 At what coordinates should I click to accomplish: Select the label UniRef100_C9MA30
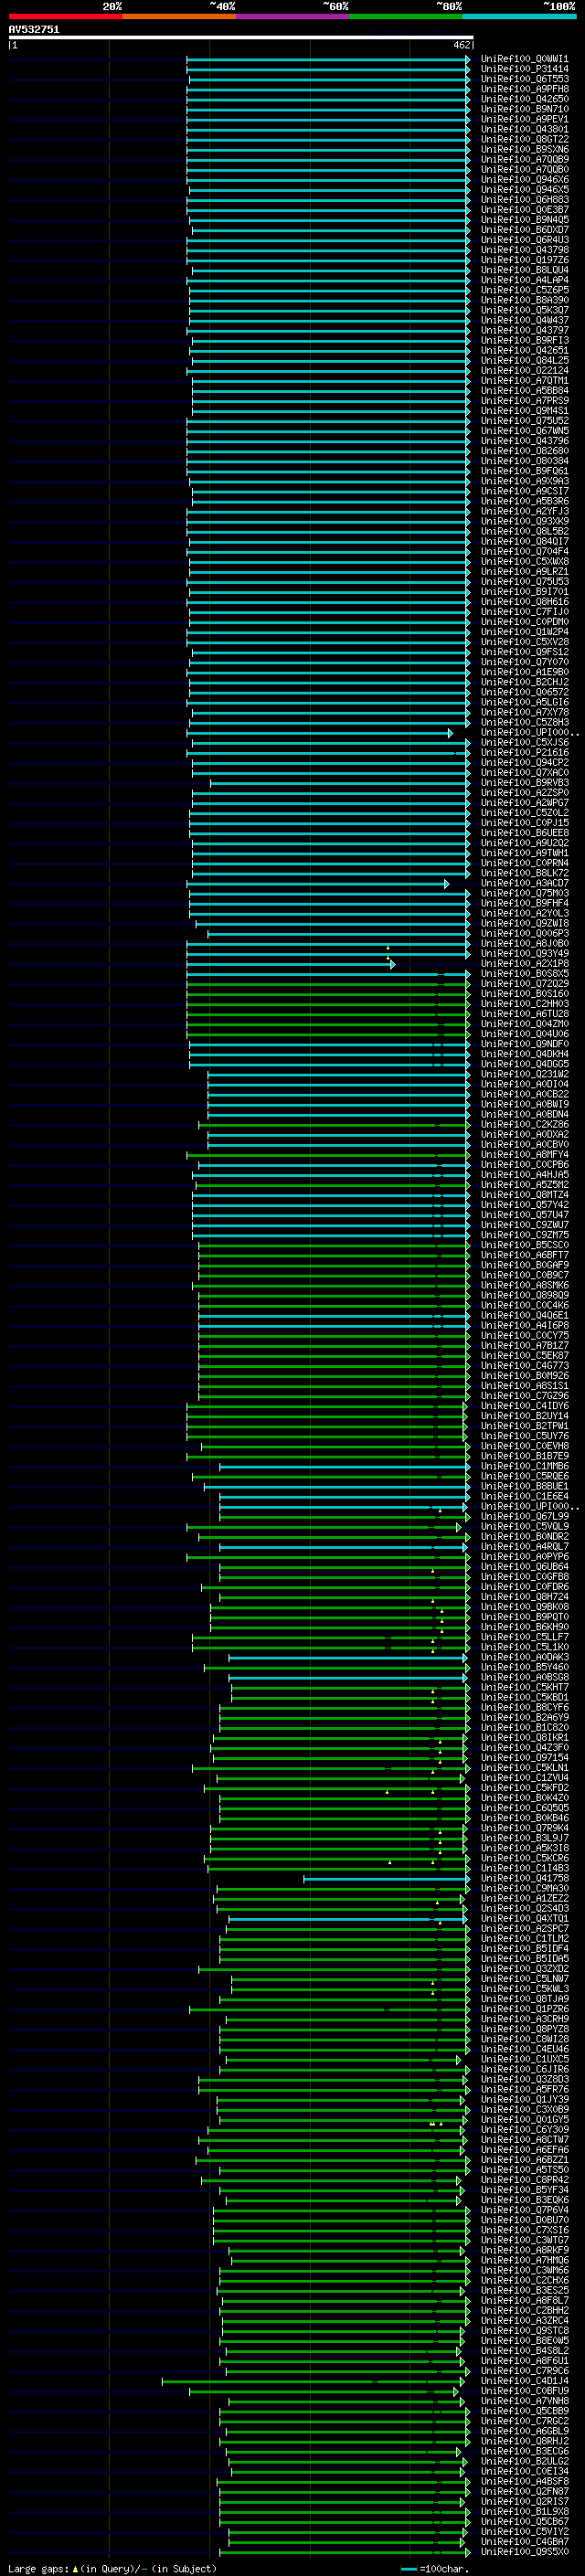(x=524, y=1889)
